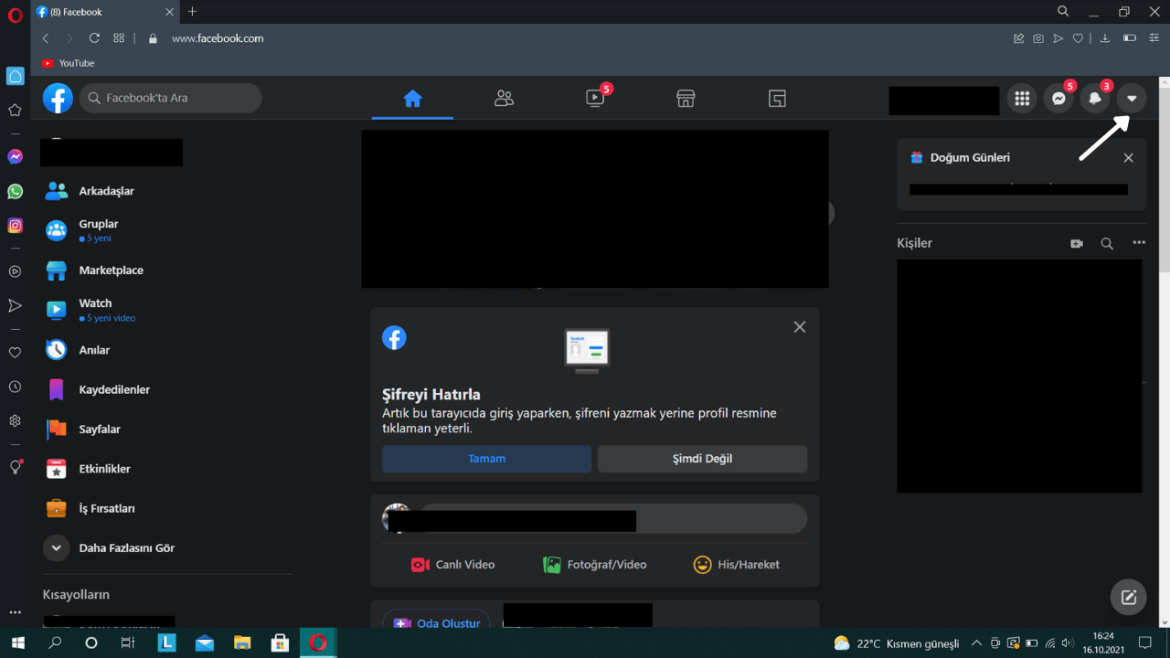The width and height of the screenshot is (1170, 658).
Task: Click the Facebook'ta Ara search field
Action: click(172, 98)
